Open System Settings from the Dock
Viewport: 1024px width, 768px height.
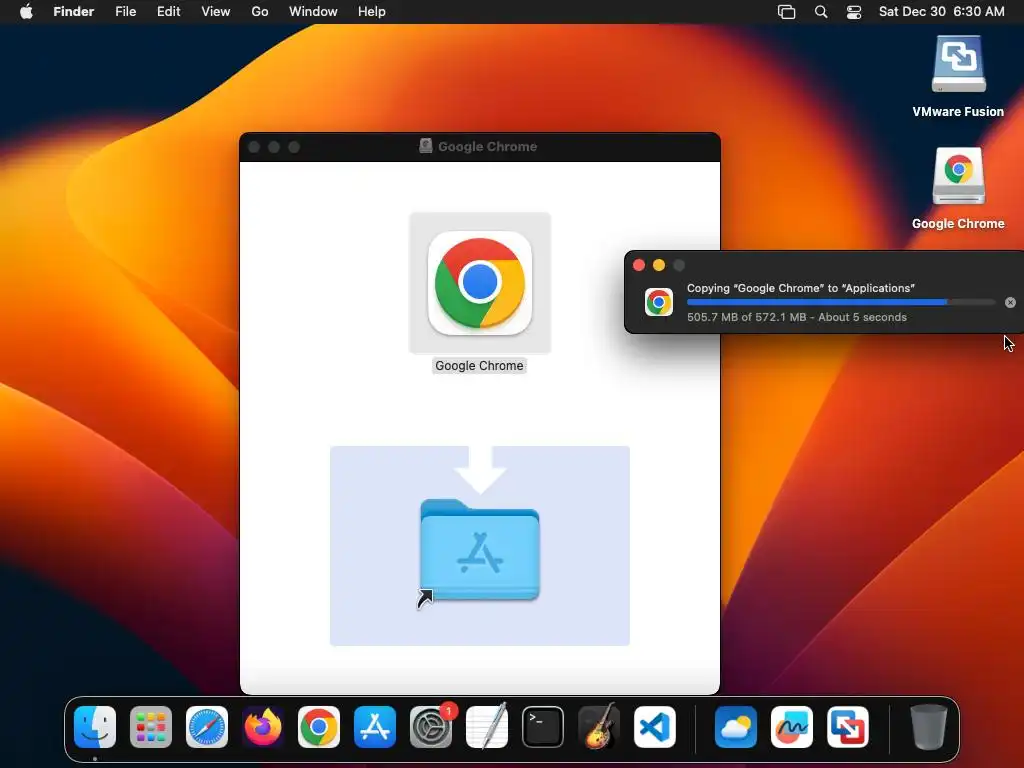tap(431, 727)
